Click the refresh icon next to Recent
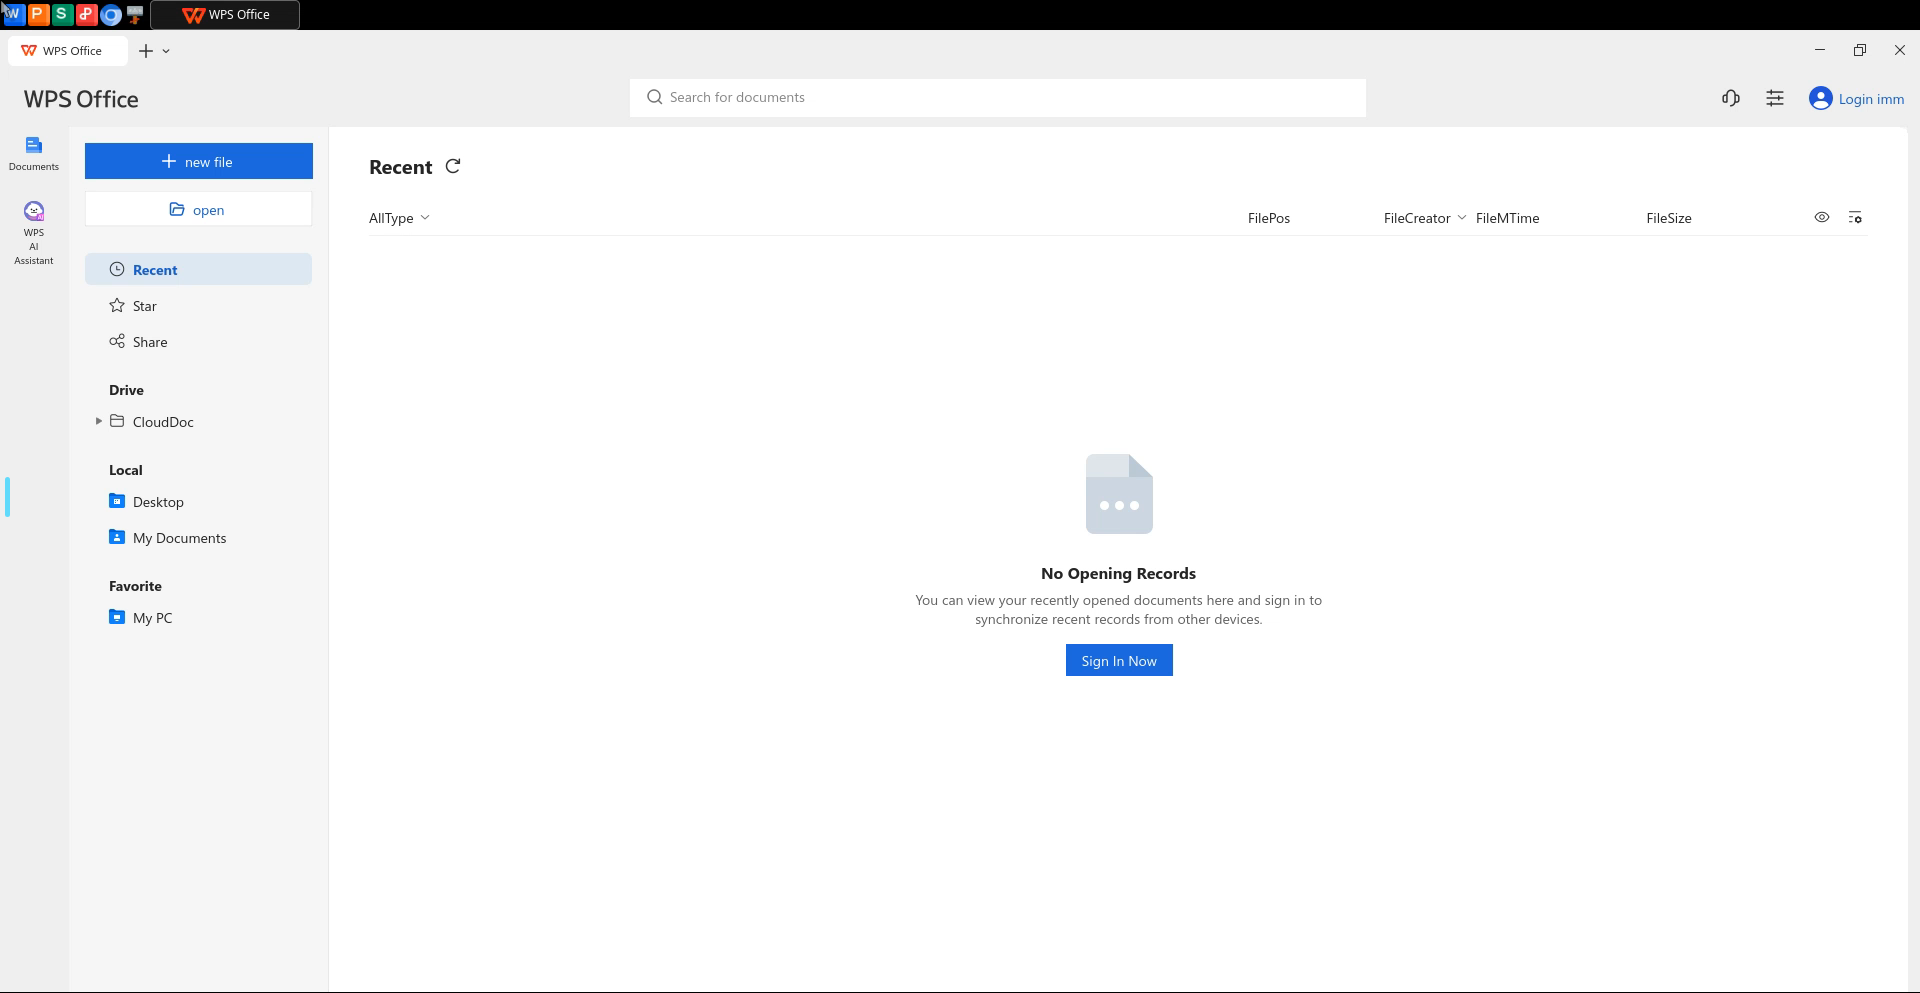The image size is (1920, 993). click(453, 167)
